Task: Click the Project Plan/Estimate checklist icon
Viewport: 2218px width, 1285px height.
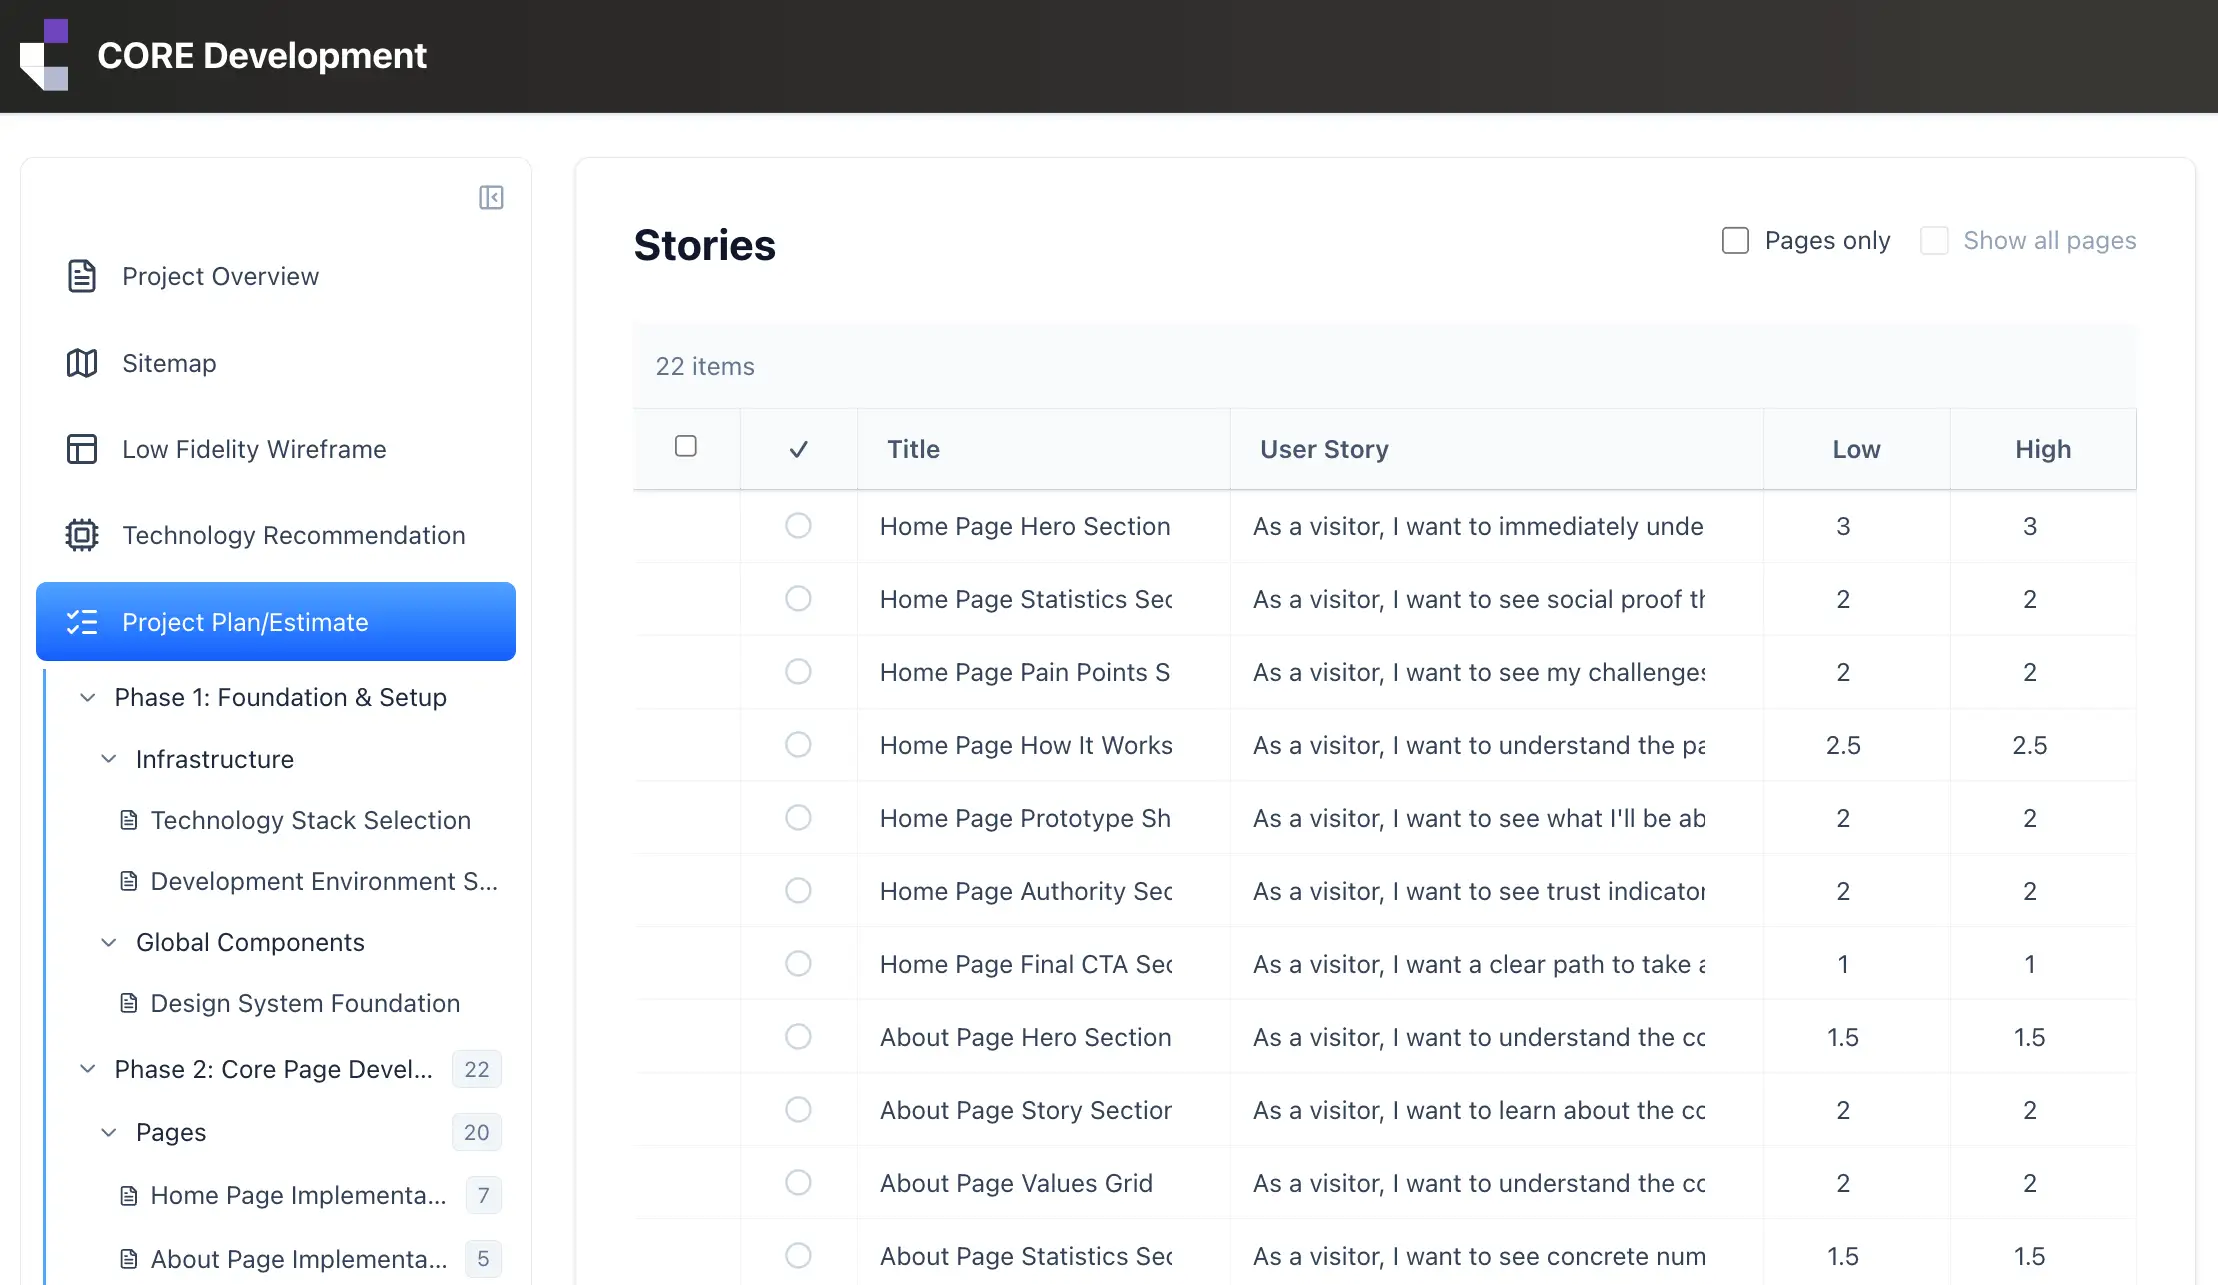Action: click(81, 621)
